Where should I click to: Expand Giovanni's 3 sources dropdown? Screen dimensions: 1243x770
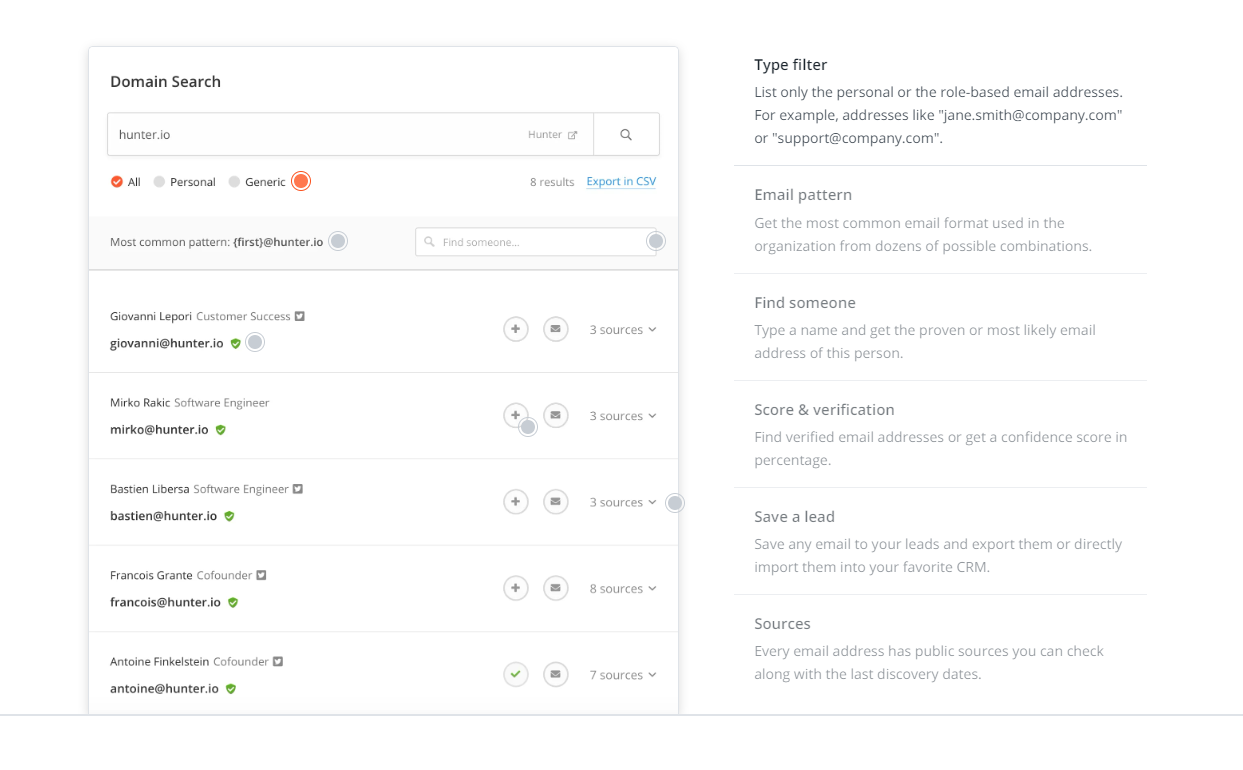pos(622,330)
